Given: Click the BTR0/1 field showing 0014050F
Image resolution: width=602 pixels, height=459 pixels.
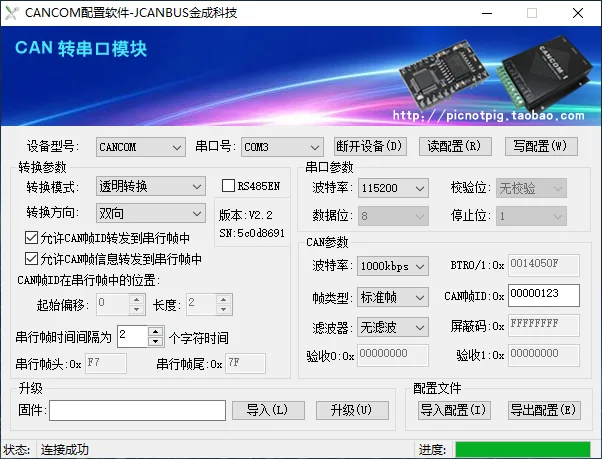Looking at the screenshot, I should tap(544, 265).
